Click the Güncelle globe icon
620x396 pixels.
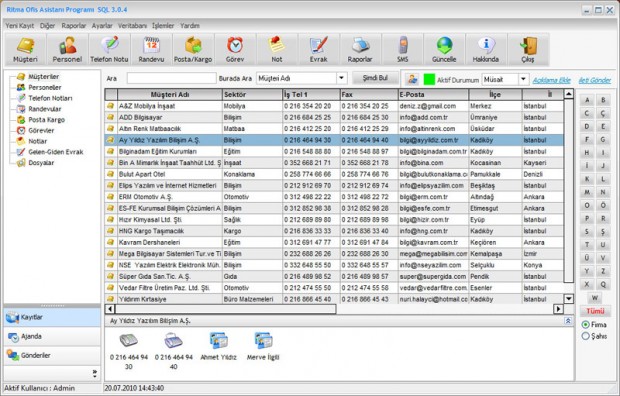[444, 49]
